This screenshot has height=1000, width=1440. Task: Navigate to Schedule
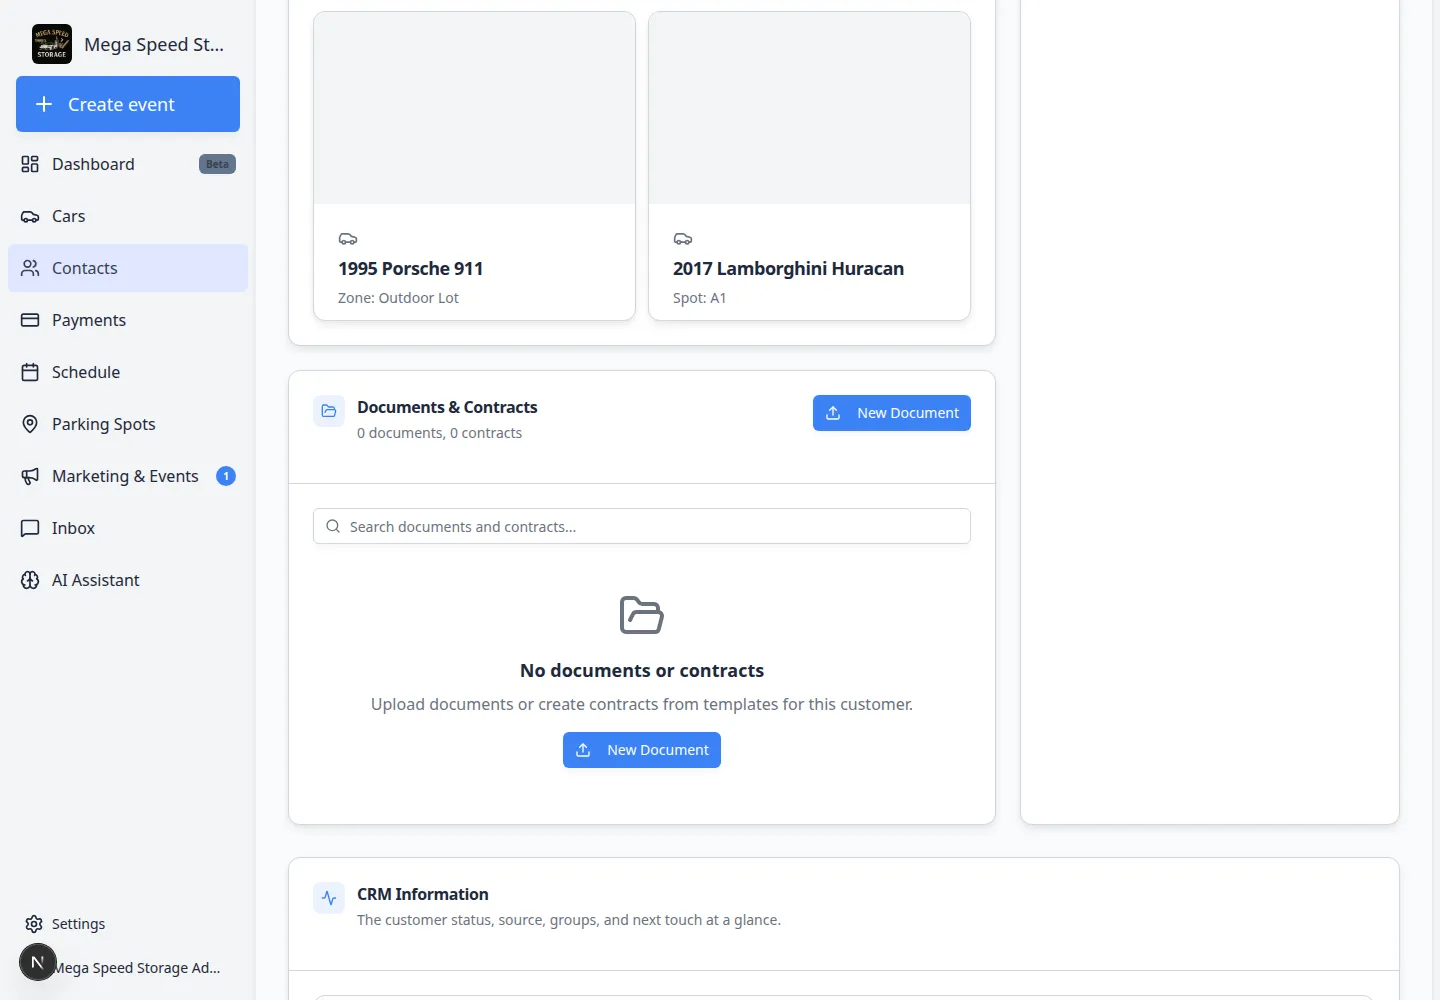pos(128,372)
